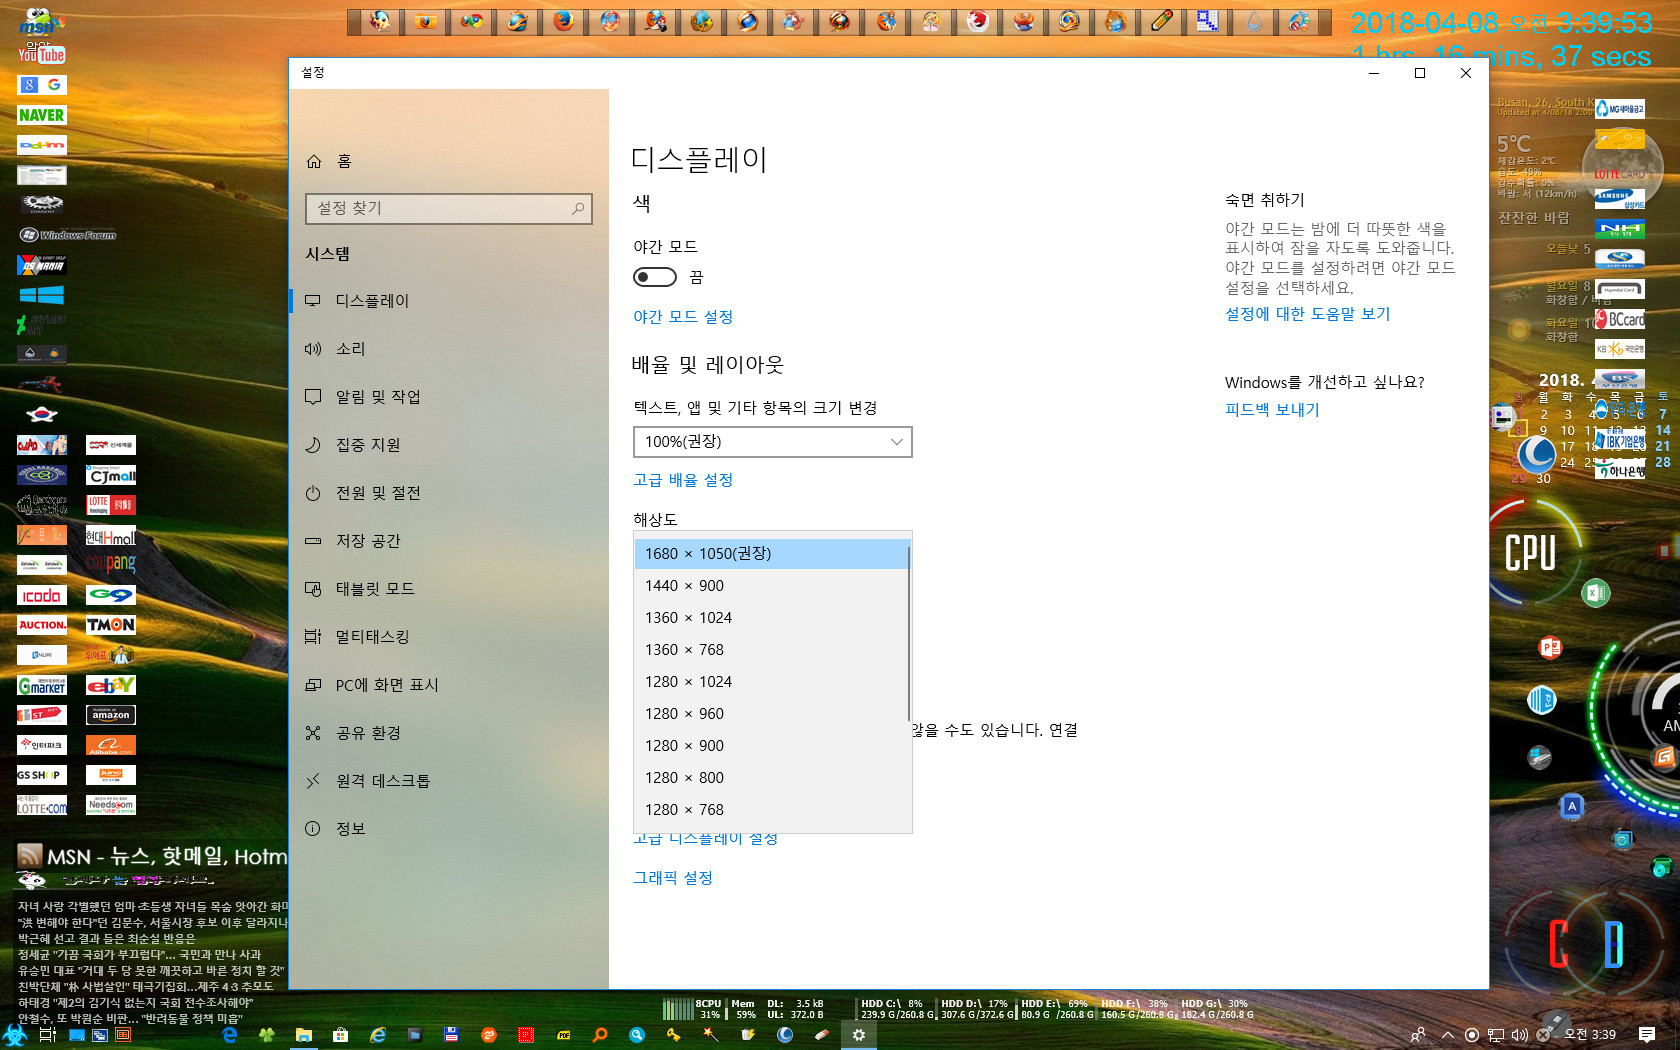Open the Gmarket desktop shortcut
The height and width of the screenshot is (1050, 1680).
click(41, 685)
